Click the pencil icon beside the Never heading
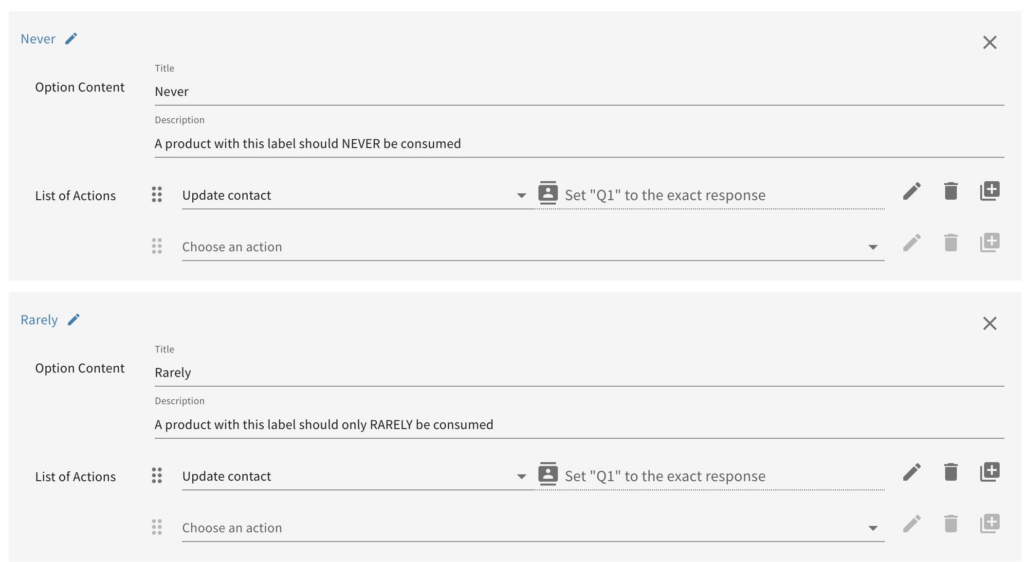 click(71, 39)
